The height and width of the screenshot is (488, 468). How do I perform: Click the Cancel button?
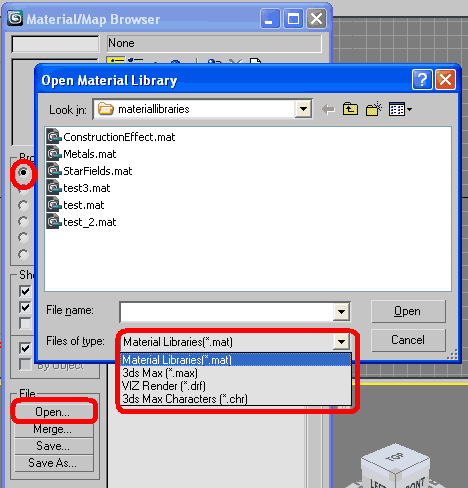[408, 340]
